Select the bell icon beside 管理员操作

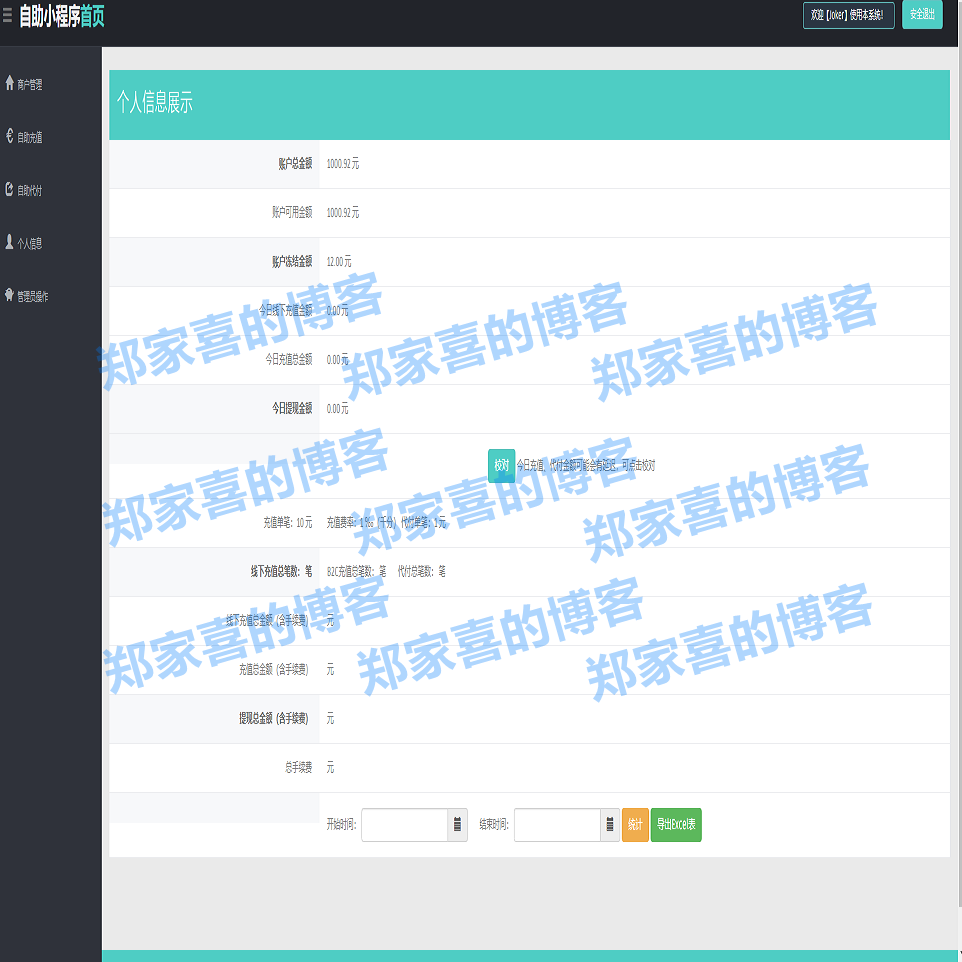10,295
